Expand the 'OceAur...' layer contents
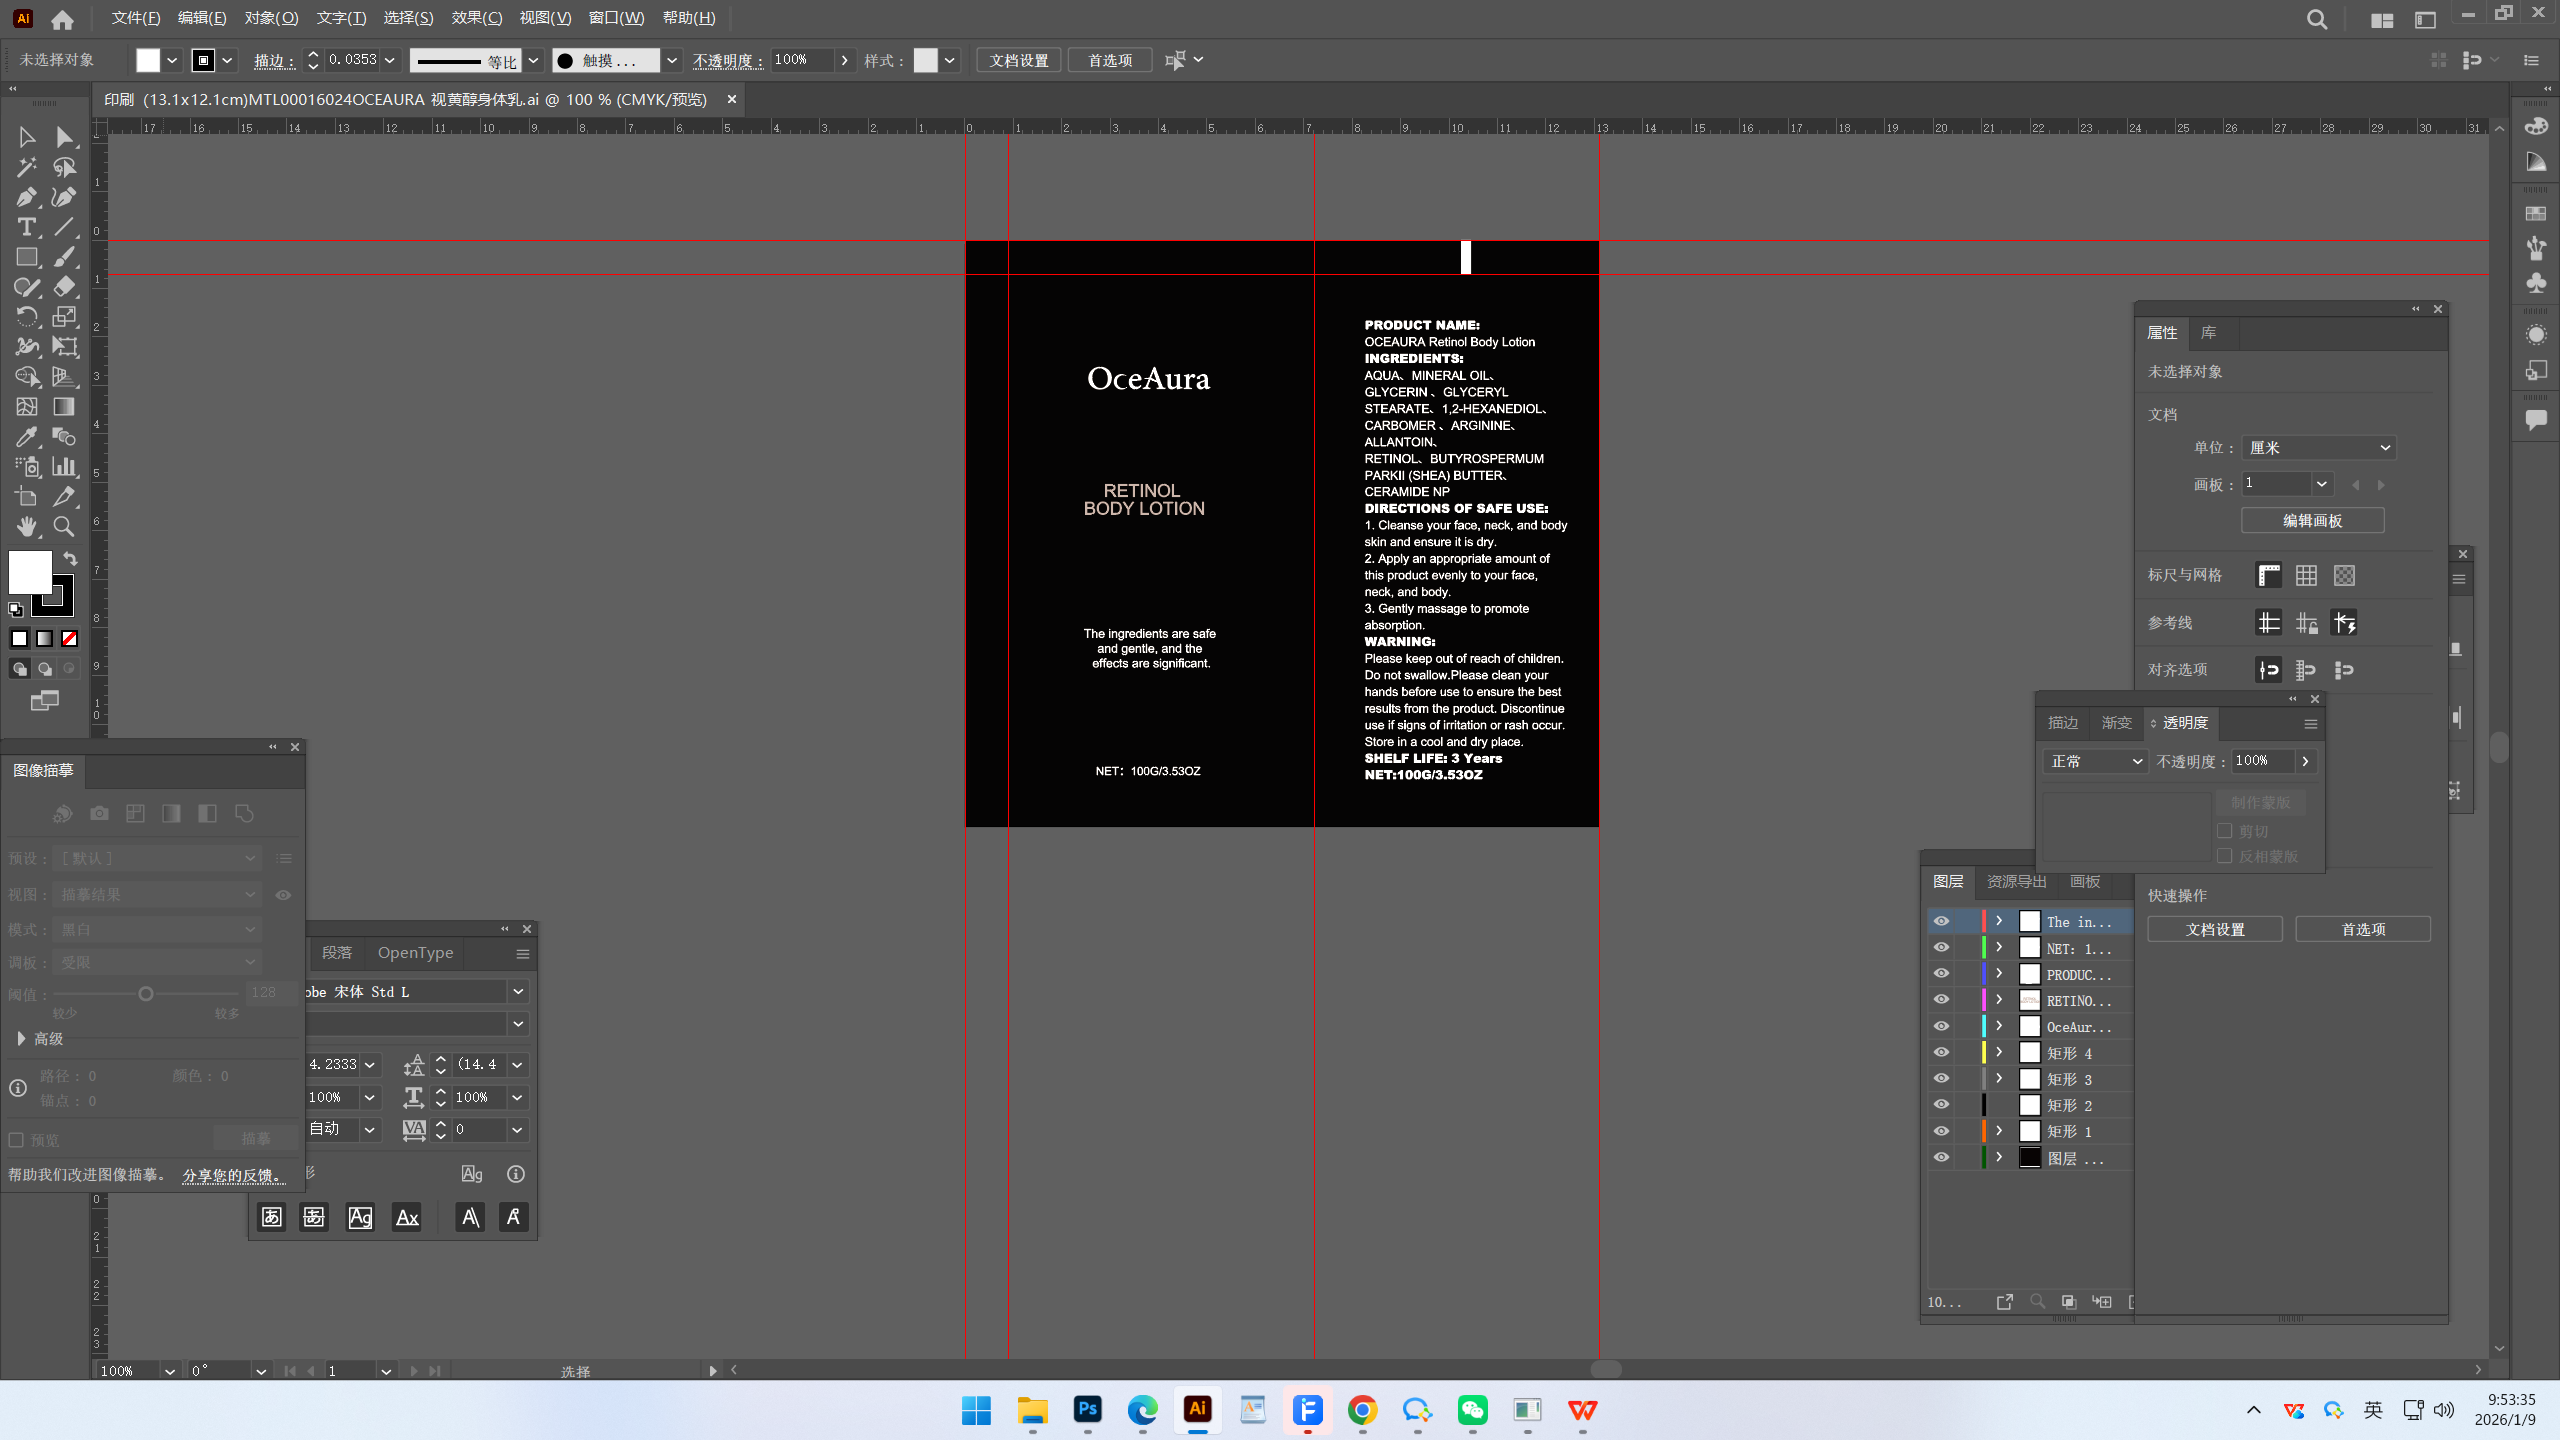2560x1440 pixels. pos(1999,1026)
